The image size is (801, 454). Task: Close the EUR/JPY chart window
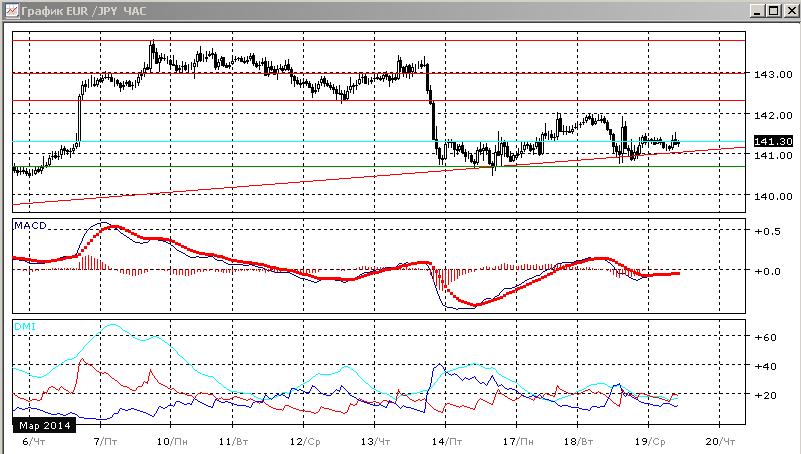pos(791,11)
